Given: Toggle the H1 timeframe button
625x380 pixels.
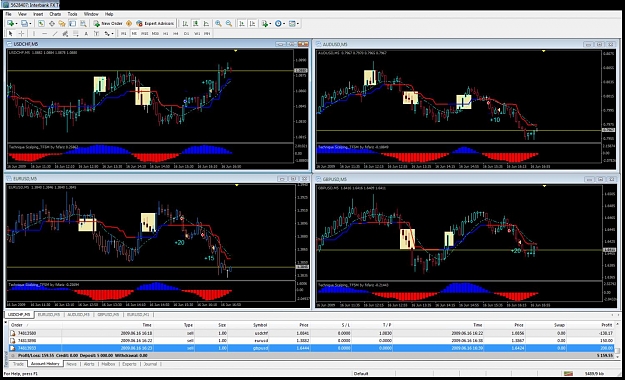Looking at the screenshot, I should (x=165, y=34).
